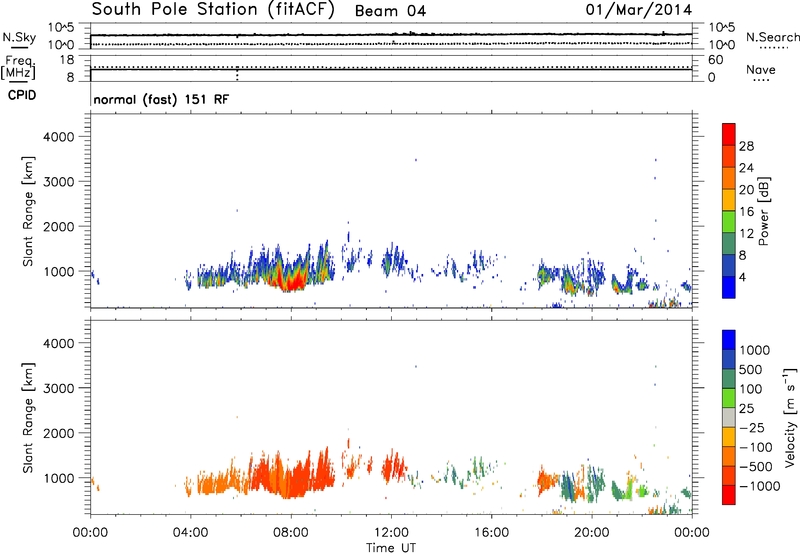This screenshot has height=554, width=800.
Task: Click the 08:00 time tick label
Action: coord(291,533)
